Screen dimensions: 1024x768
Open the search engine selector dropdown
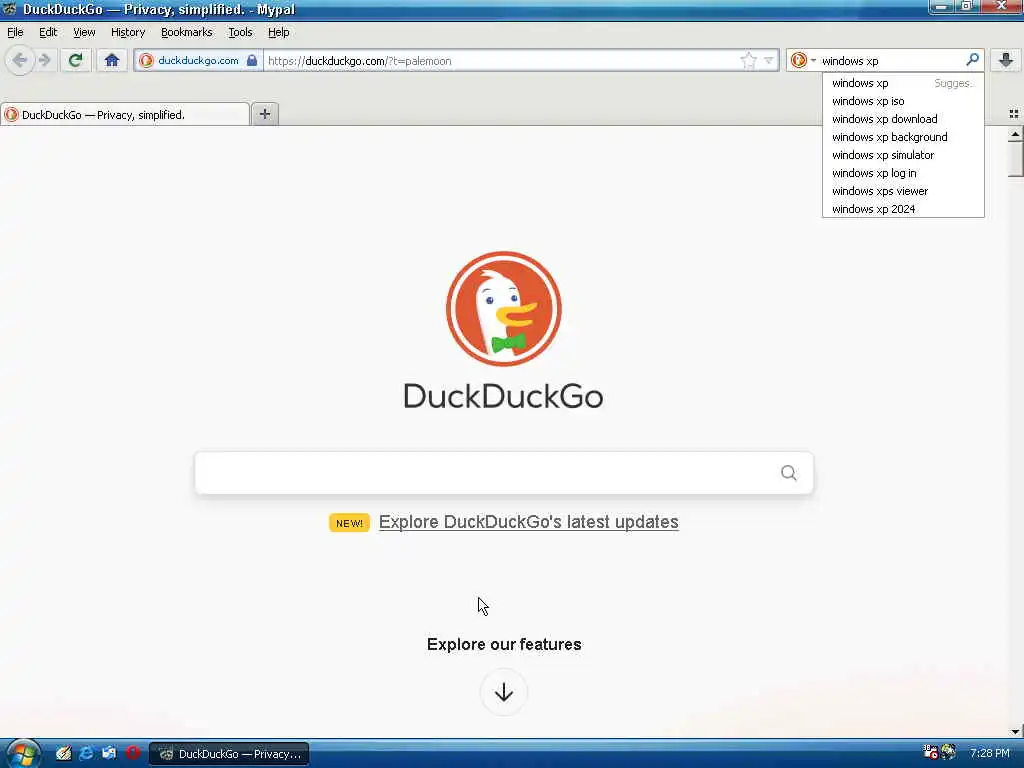pyautogui.click(x=803, y=61)
